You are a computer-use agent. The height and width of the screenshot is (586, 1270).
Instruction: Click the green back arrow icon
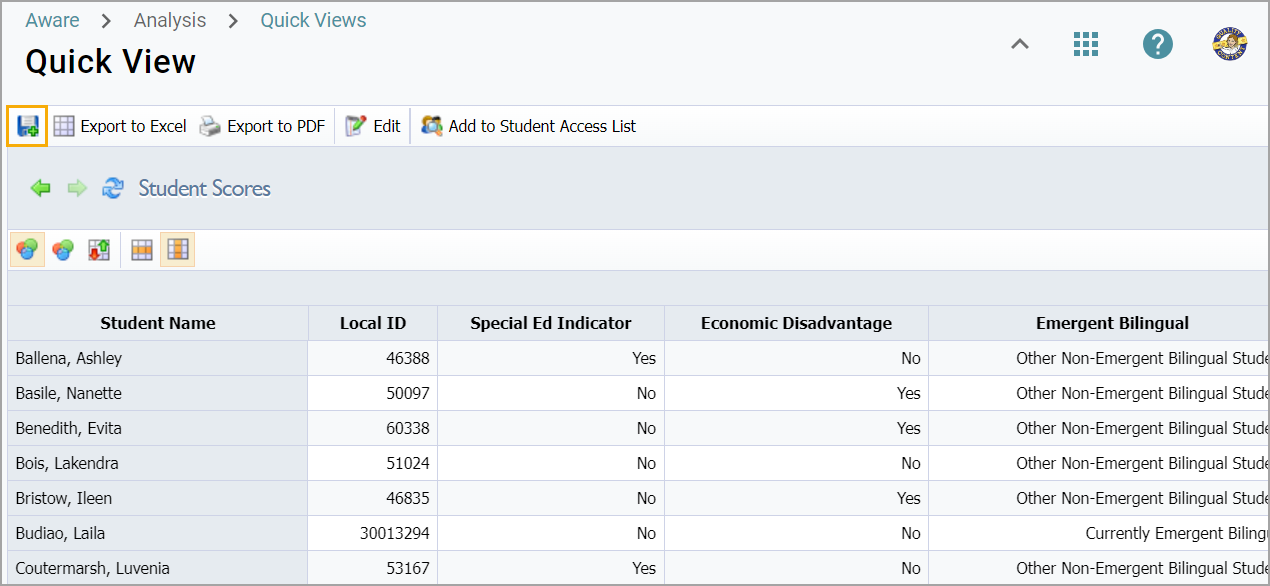click(x=40, y=188)
